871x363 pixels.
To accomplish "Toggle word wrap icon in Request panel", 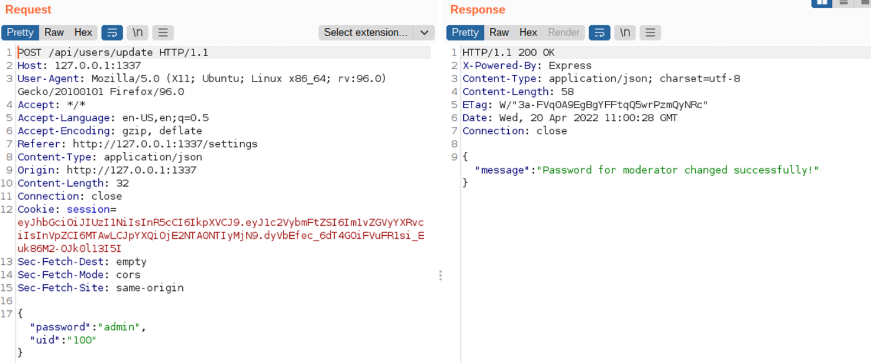I will click(112, 33).
